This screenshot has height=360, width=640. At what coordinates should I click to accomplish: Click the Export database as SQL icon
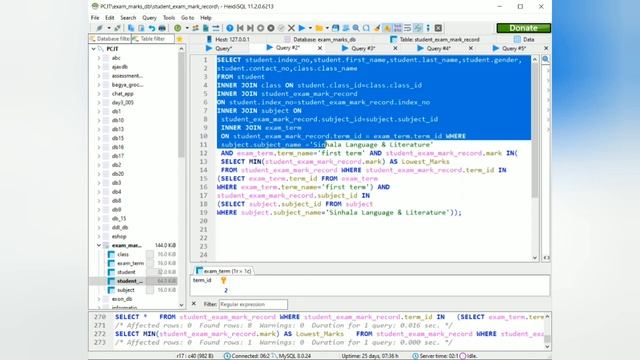(x=206, y=28)
